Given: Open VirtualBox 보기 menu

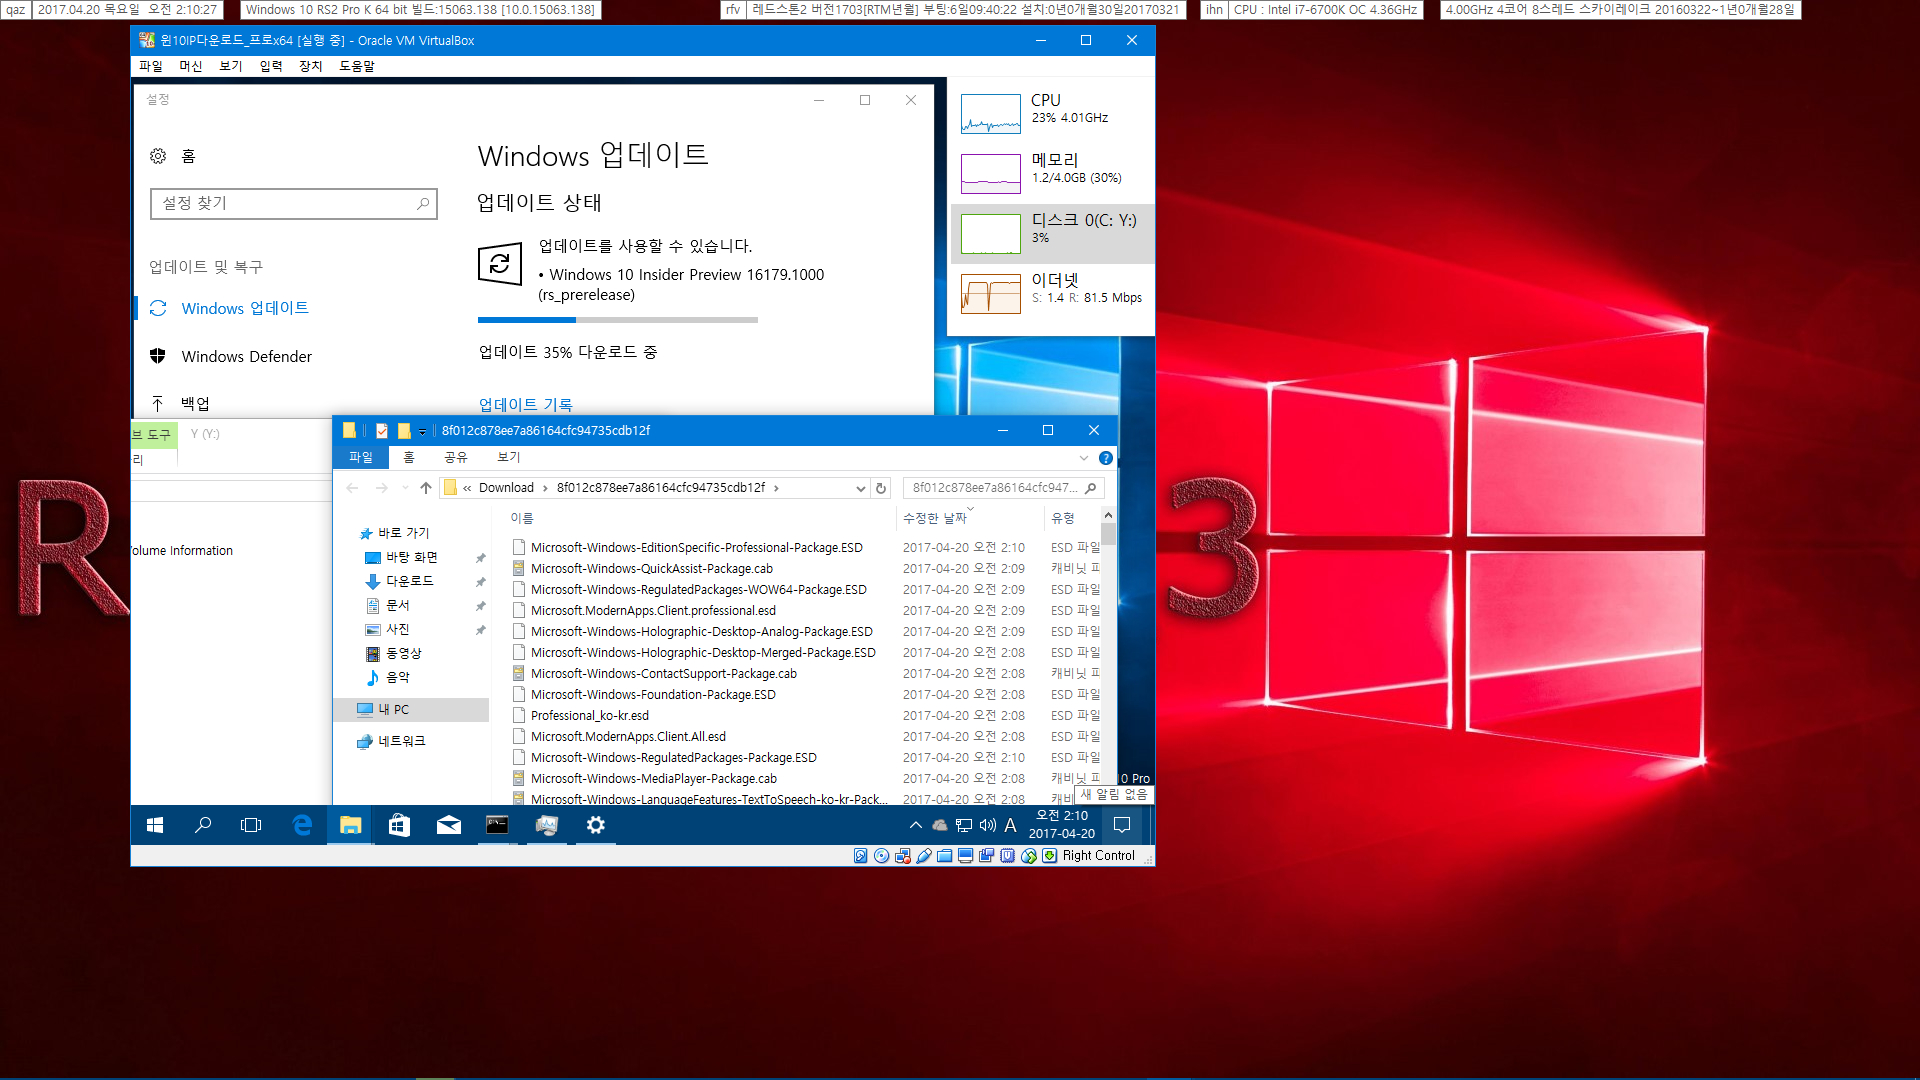Looking at the screenshot, I should pyautogui.click(x=231, y=66).
